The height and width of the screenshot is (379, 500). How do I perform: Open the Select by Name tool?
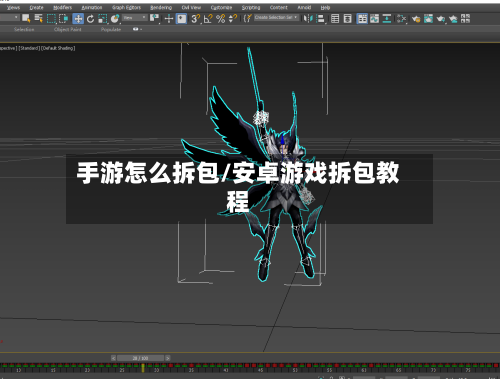tap(39, 18)
